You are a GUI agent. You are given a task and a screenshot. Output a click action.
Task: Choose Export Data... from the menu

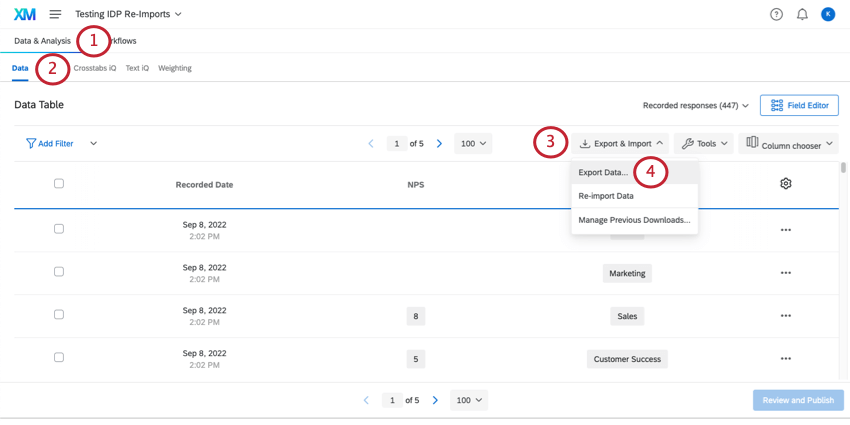click(x=603, y=172)
